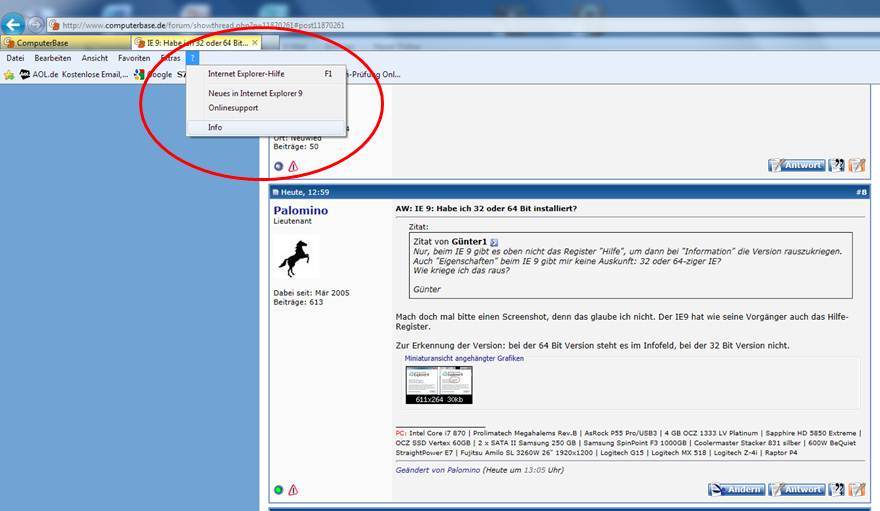This screenshot has height=511, width=880.
Task: Report the upper post via red warning triangle
Action: (293, 166)
